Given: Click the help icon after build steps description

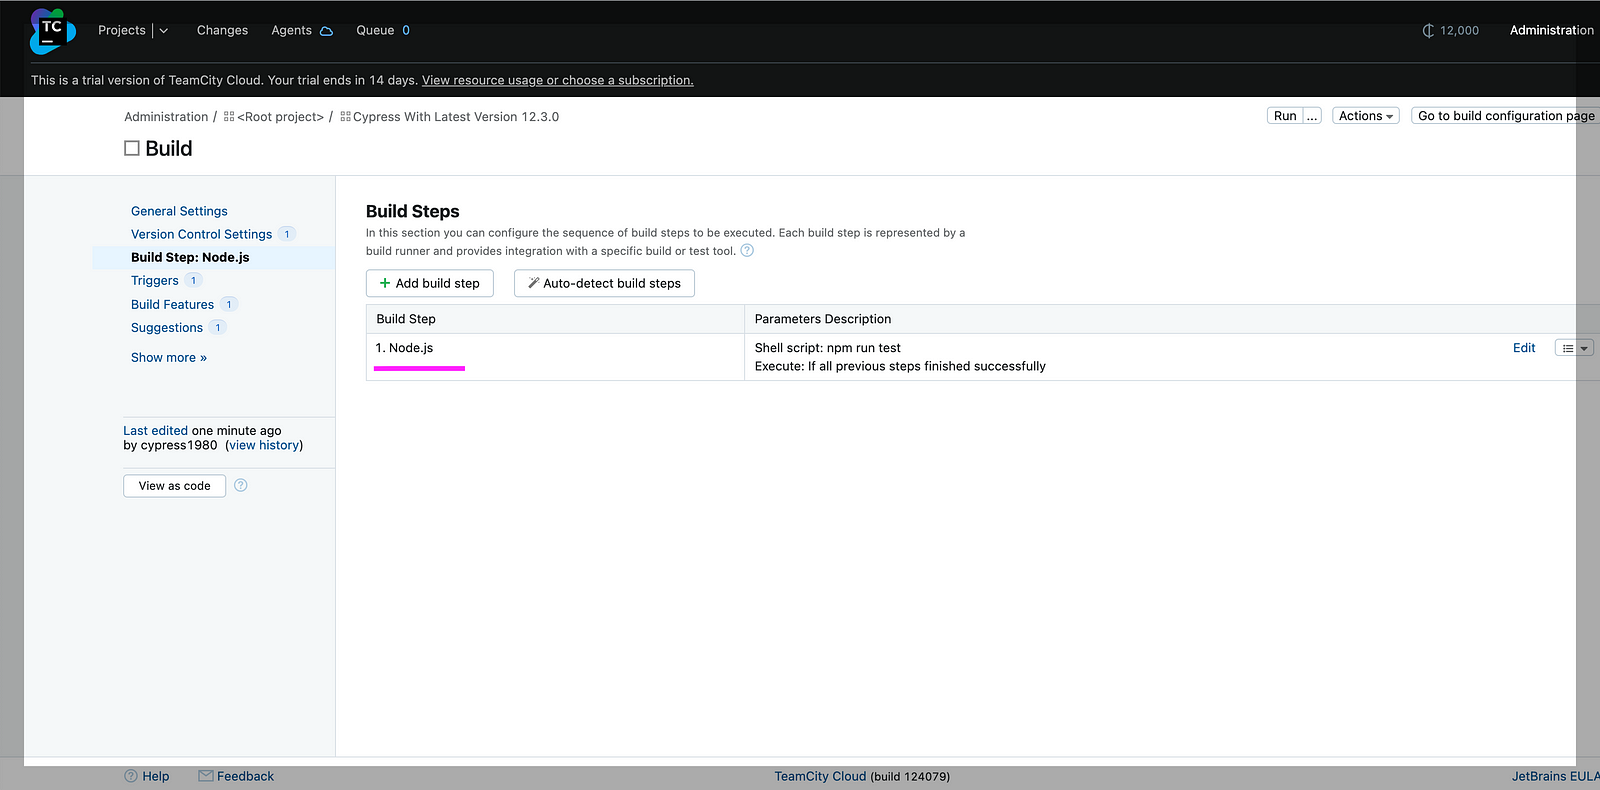Looking at the screenshot, I should point(747,251).
